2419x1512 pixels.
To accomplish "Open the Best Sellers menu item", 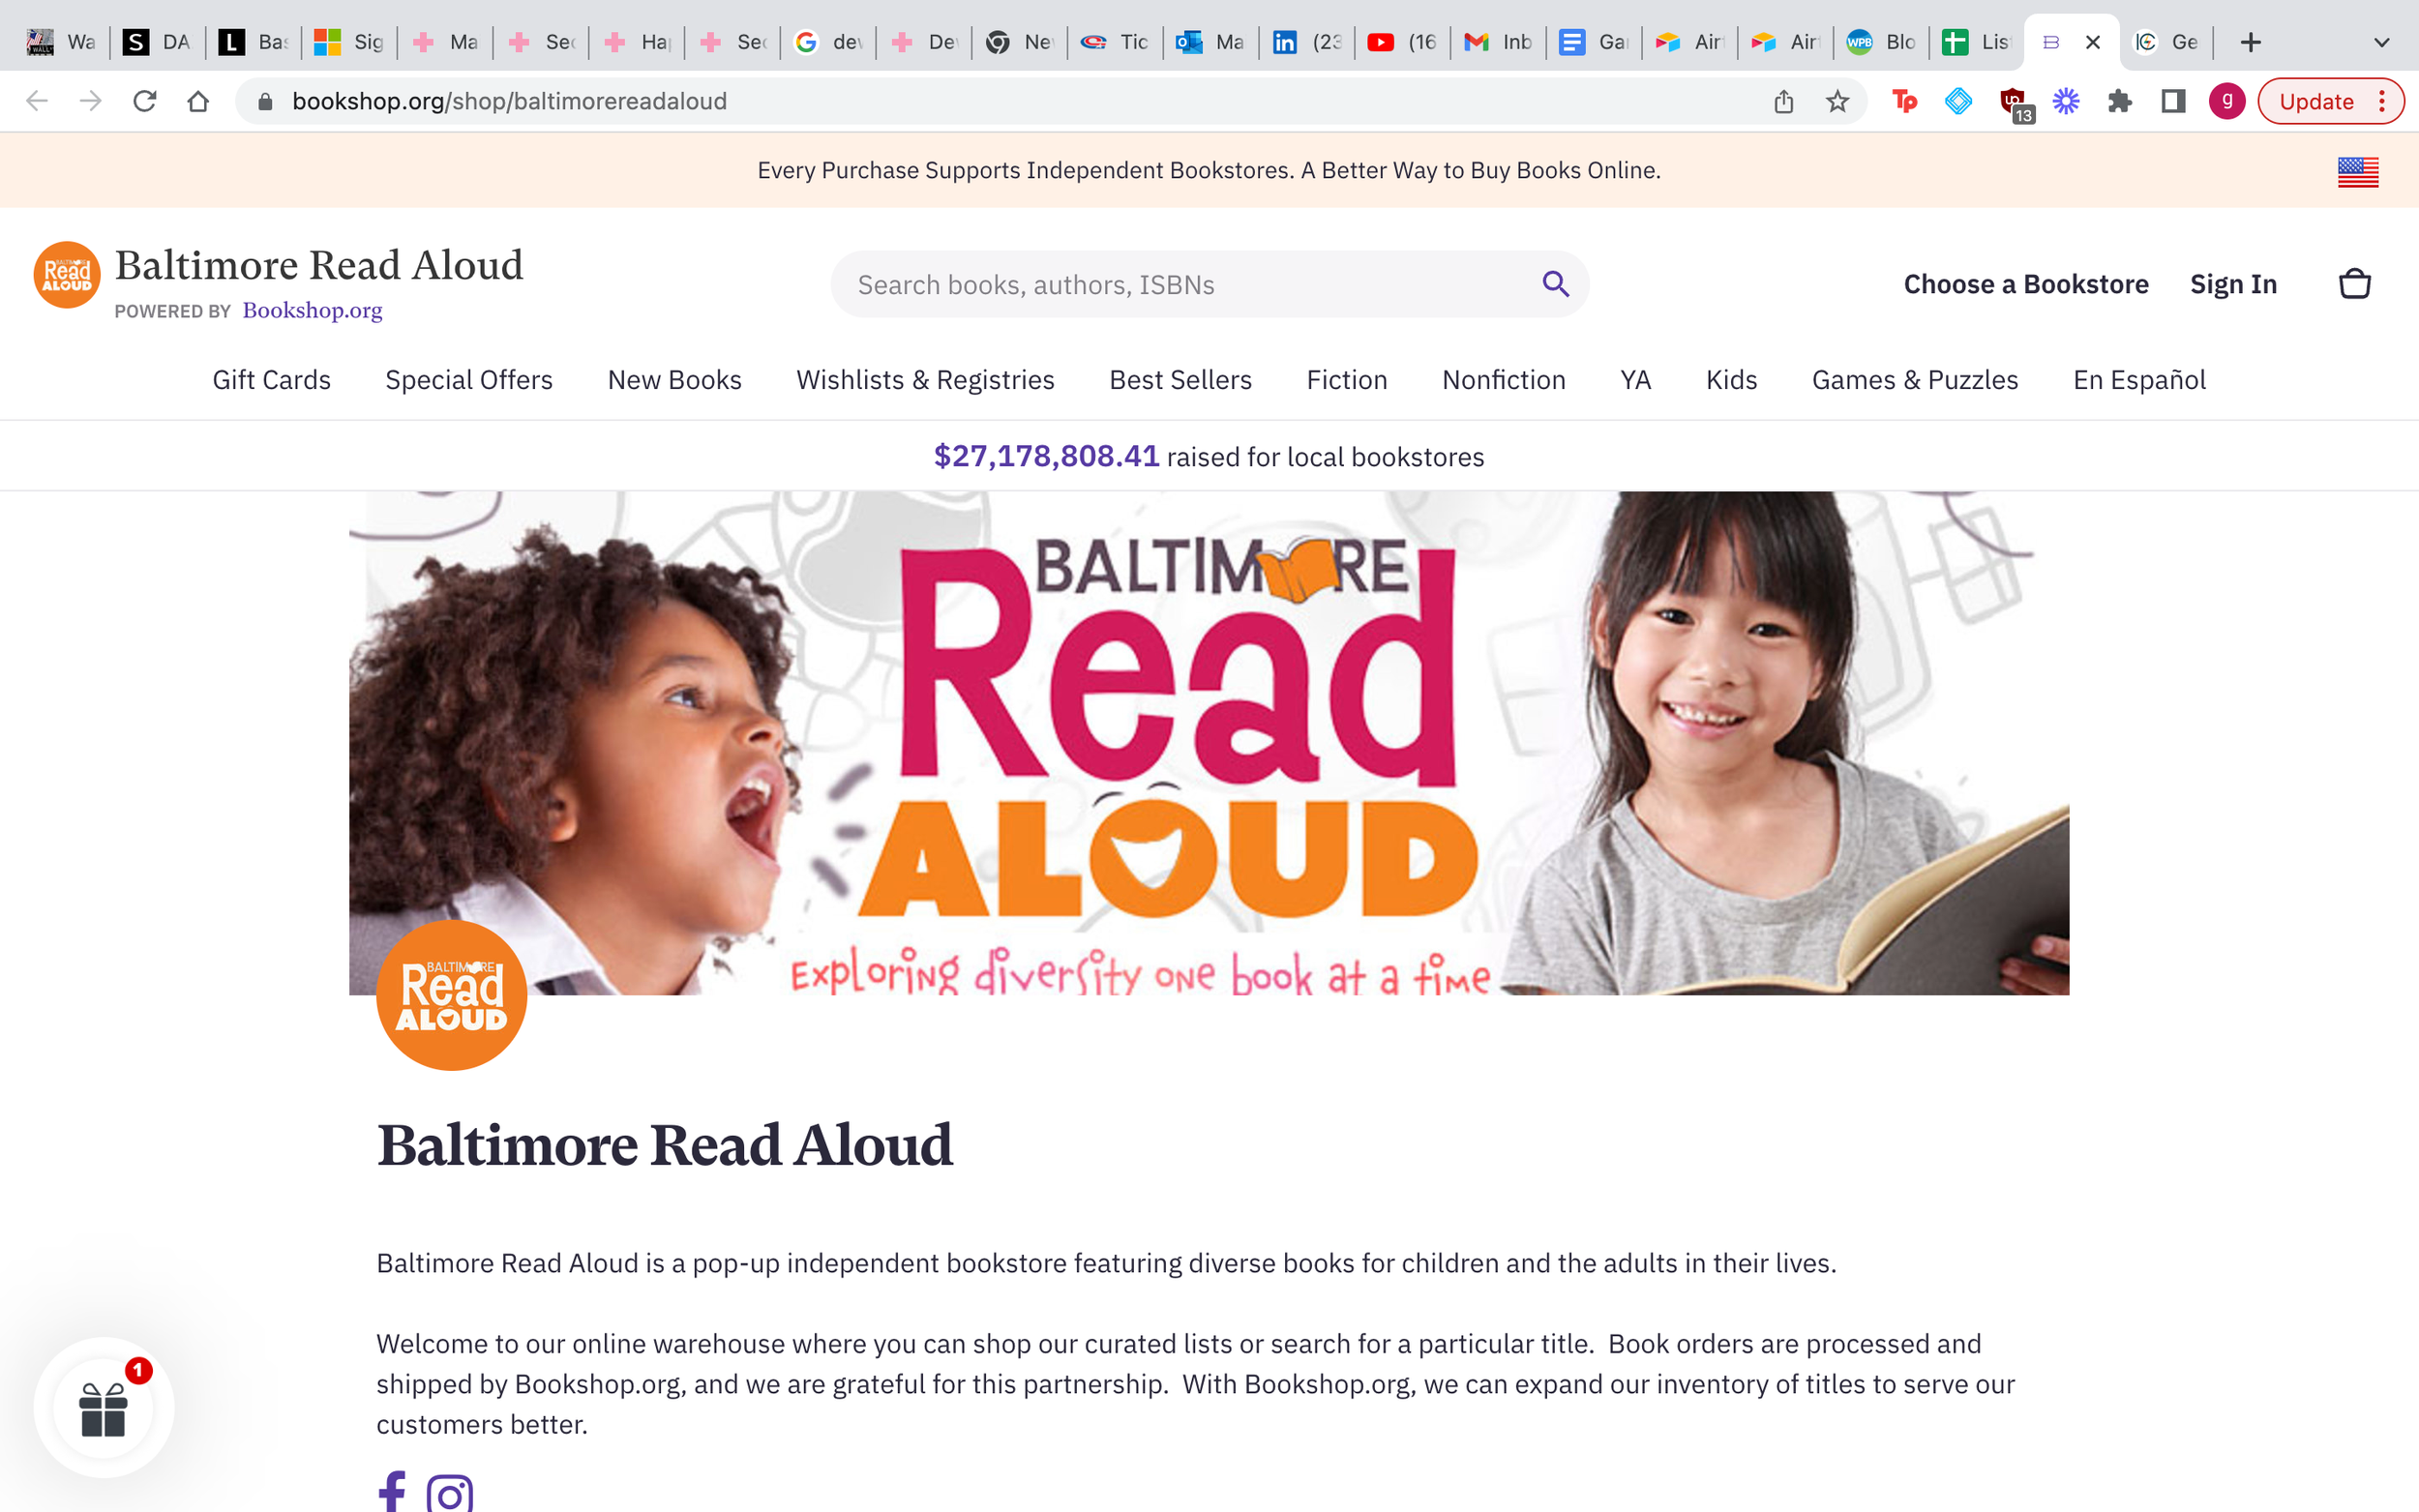I will coord(1180,380).
